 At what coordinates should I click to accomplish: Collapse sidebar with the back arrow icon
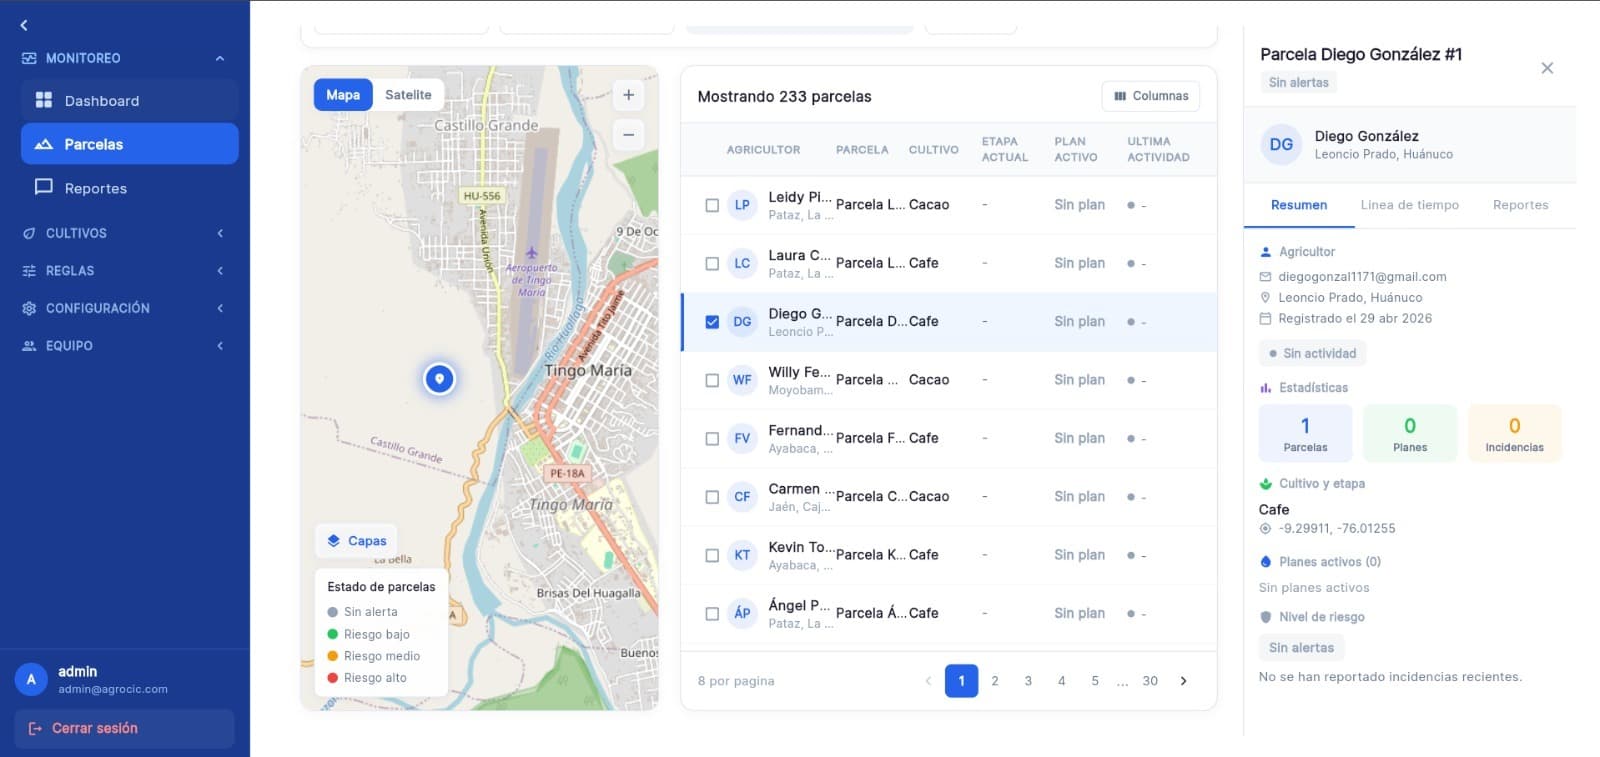24,25
